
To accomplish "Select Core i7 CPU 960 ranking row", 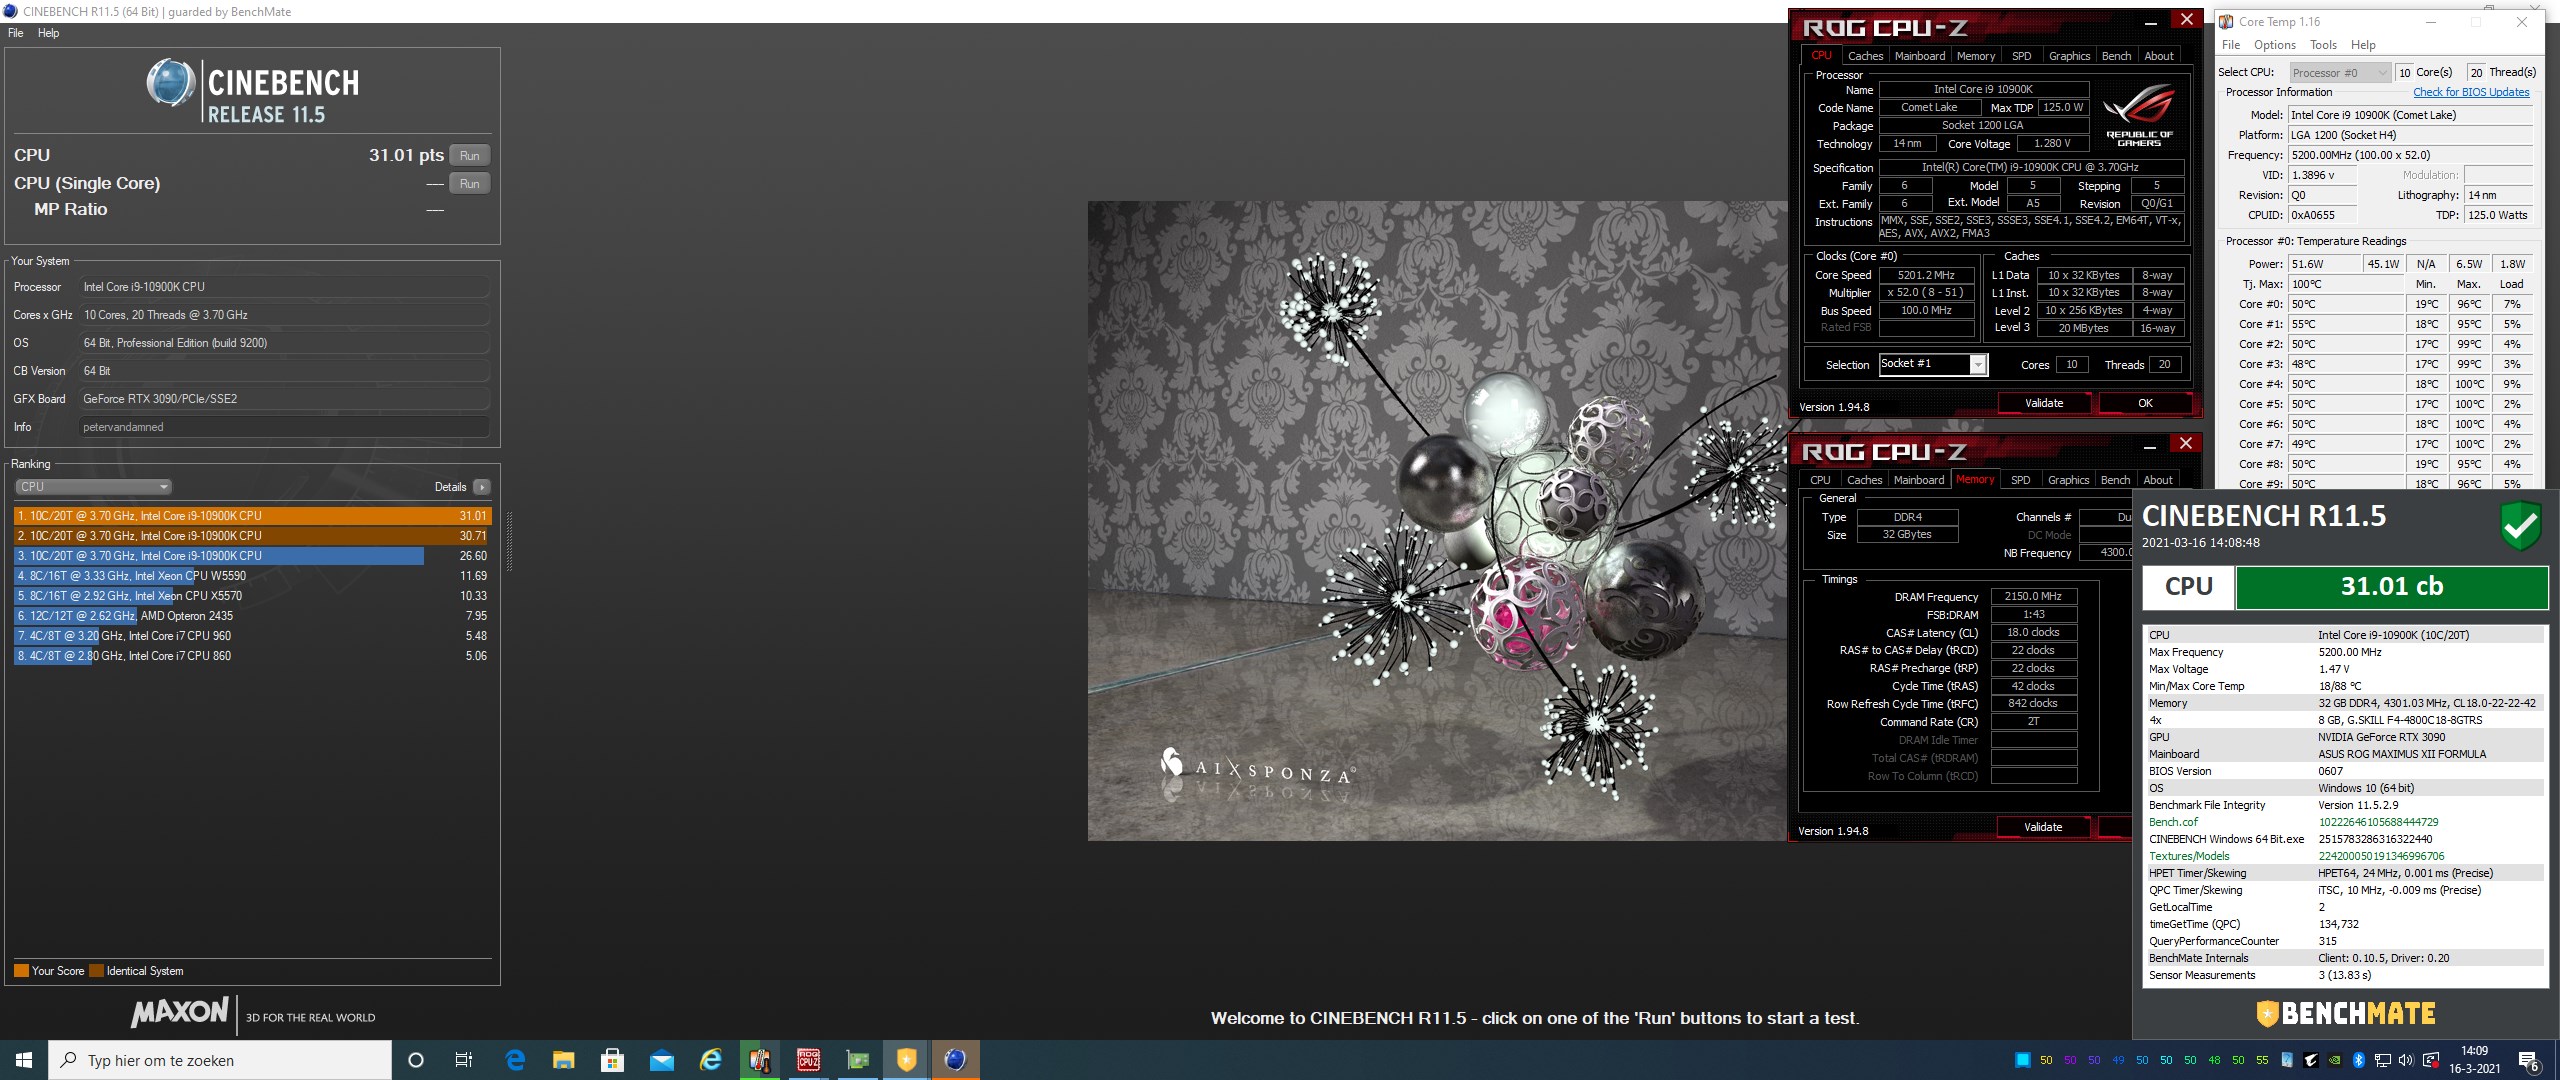I will [x=252, y=636].
